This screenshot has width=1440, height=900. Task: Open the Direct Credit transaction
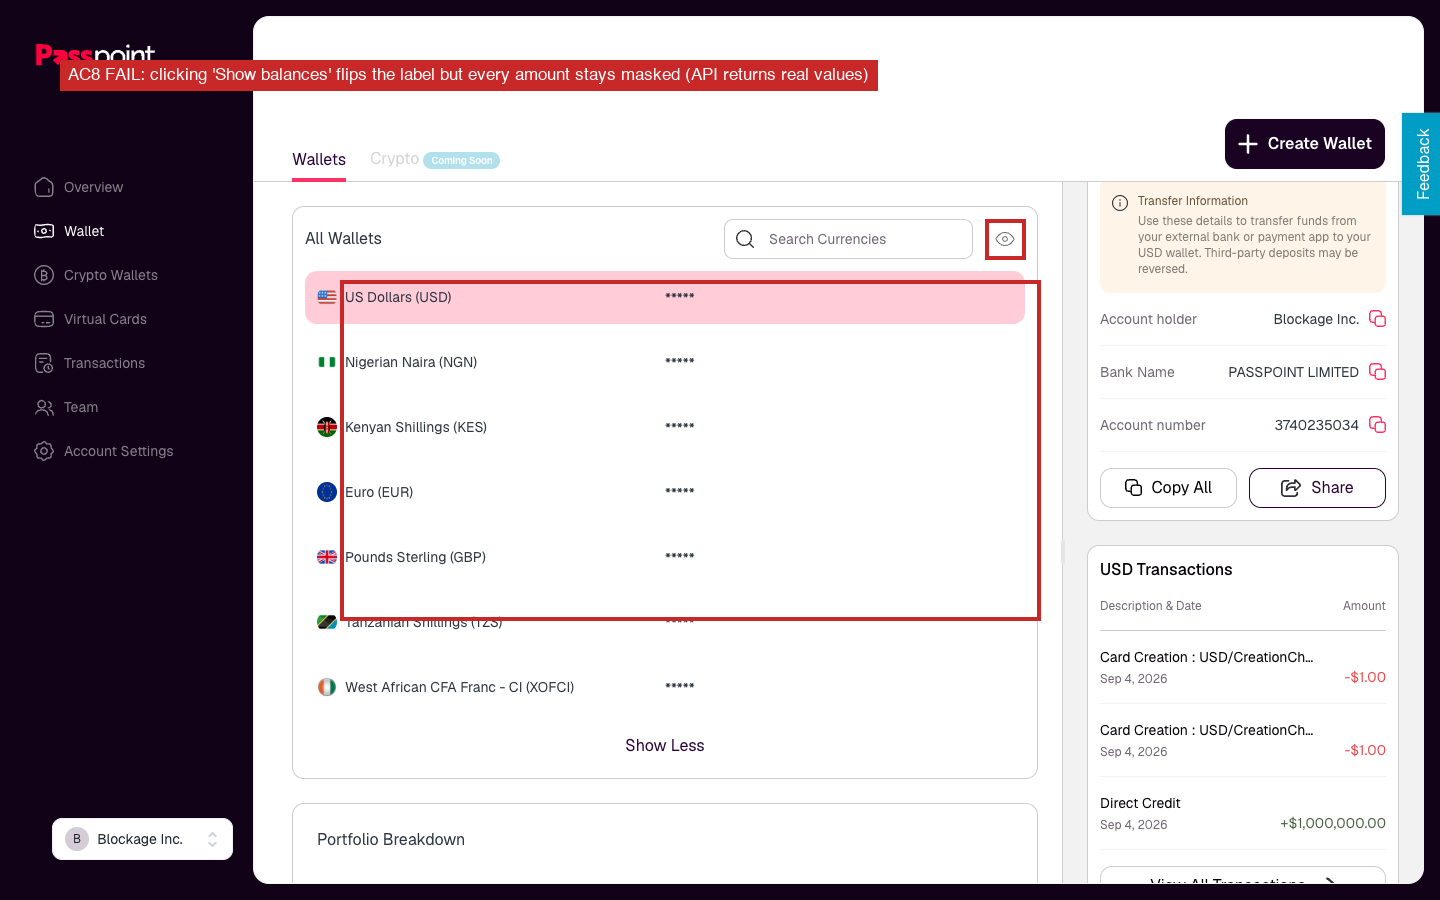coord(1243,813)
